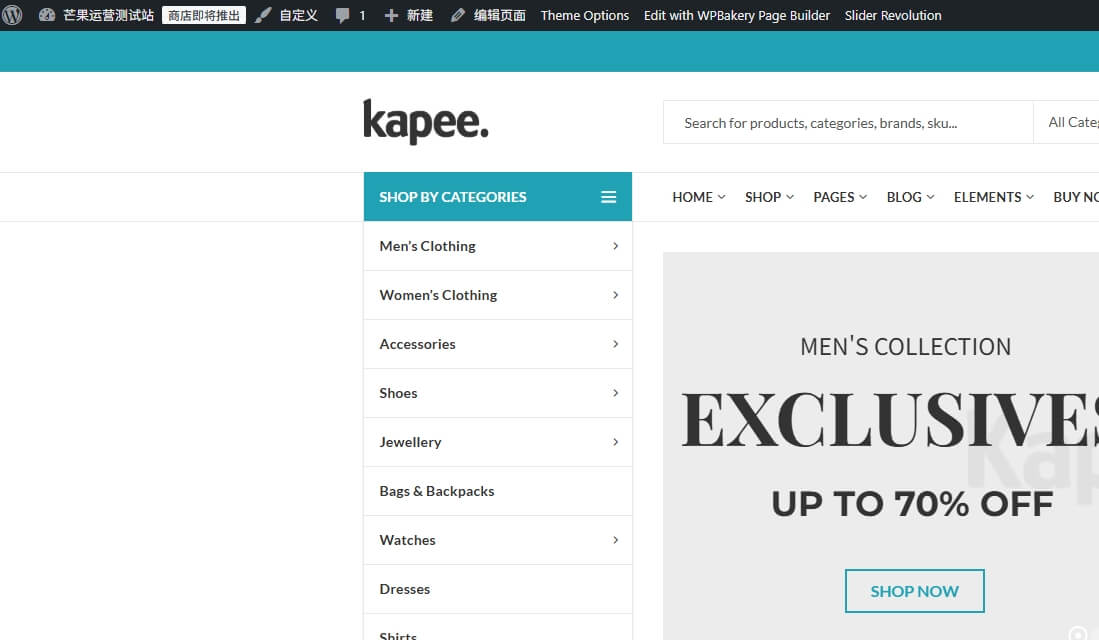Open the SHOP navigation menu
1099x640 pixels.
click(x=769, y=197)
